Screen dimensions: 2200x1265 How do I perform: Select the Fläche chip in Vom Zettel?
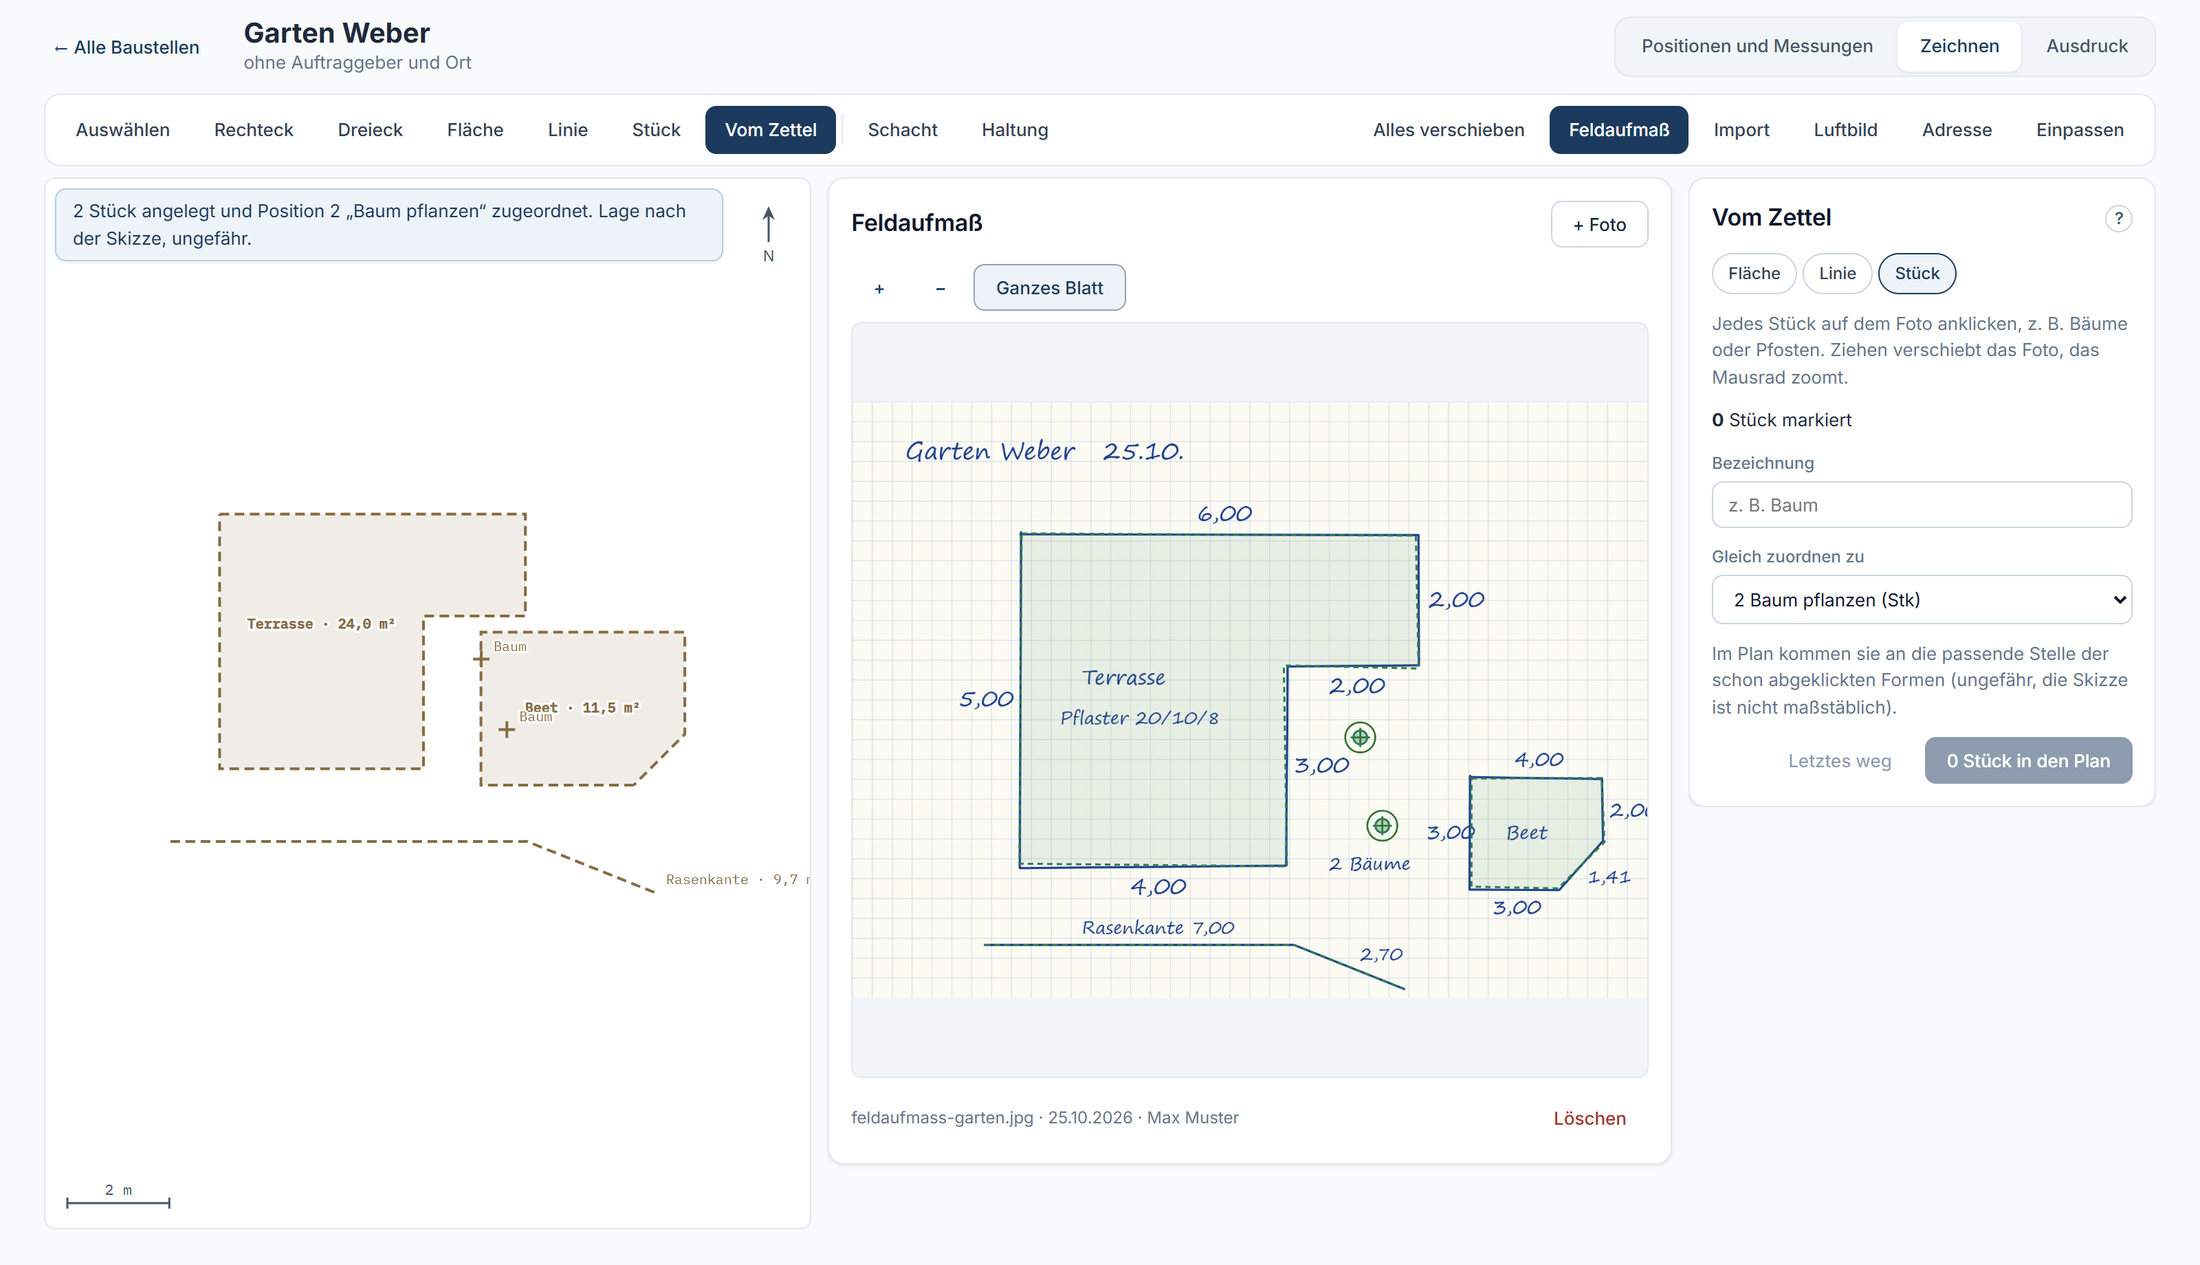(1754, 273)
